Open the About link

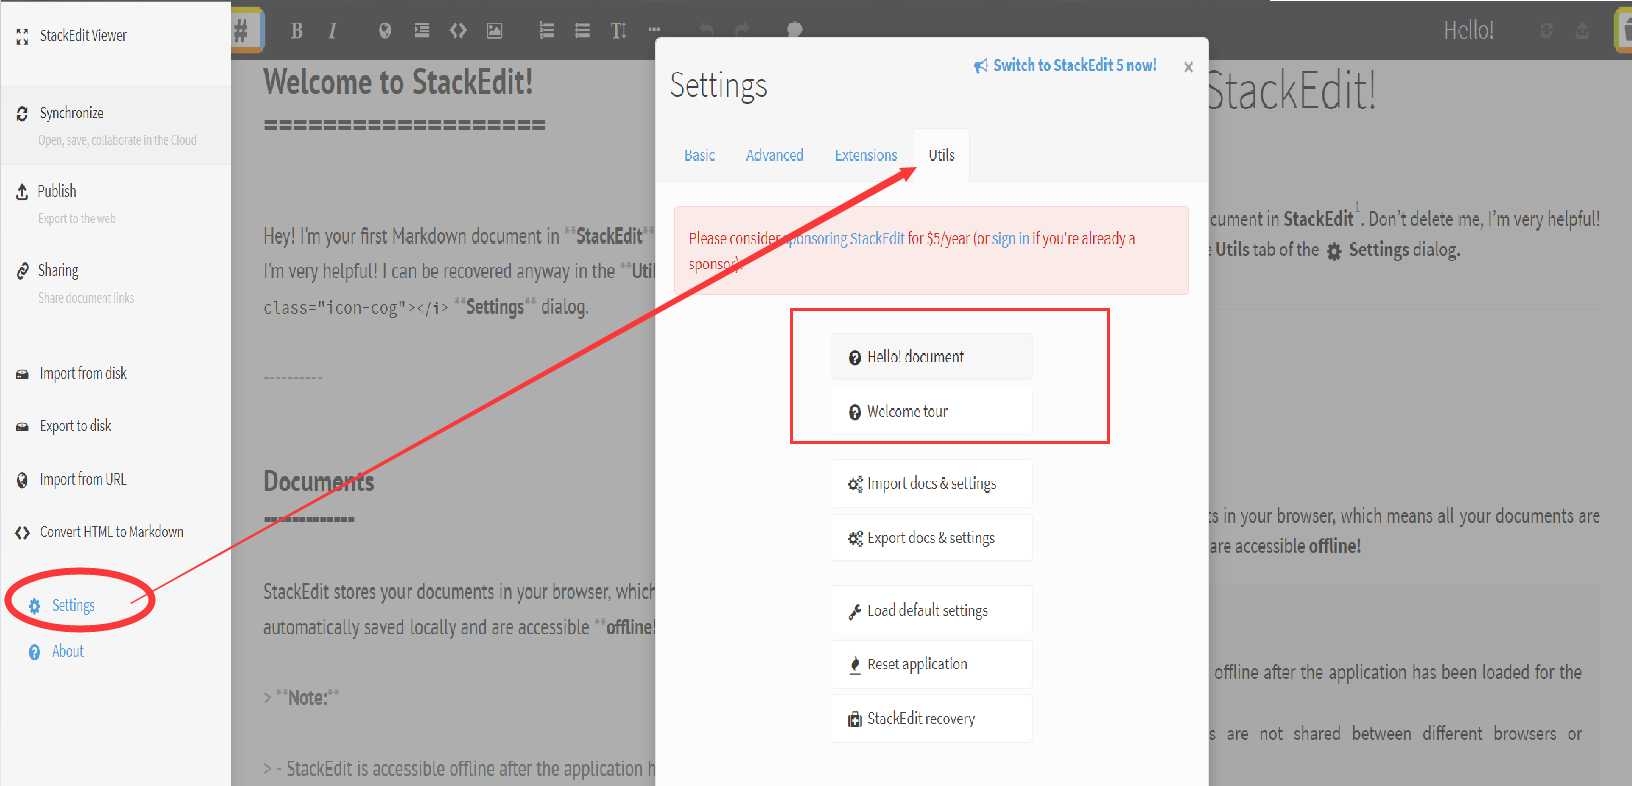tap(68, 652)
